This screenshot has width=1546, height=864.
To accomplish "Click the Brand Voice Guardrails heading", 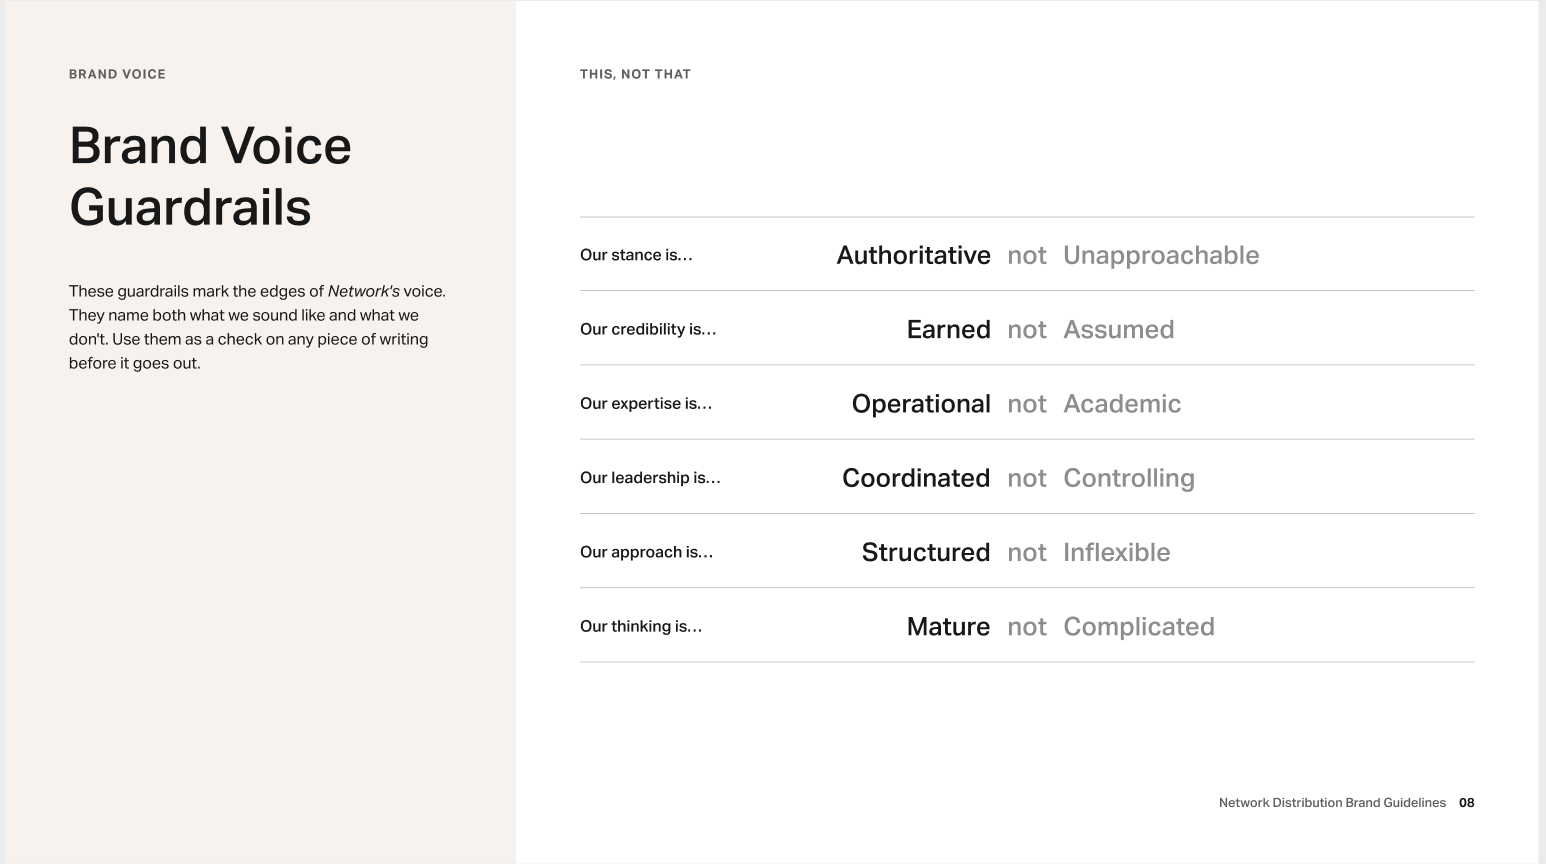I will click(x=210, y=177).
